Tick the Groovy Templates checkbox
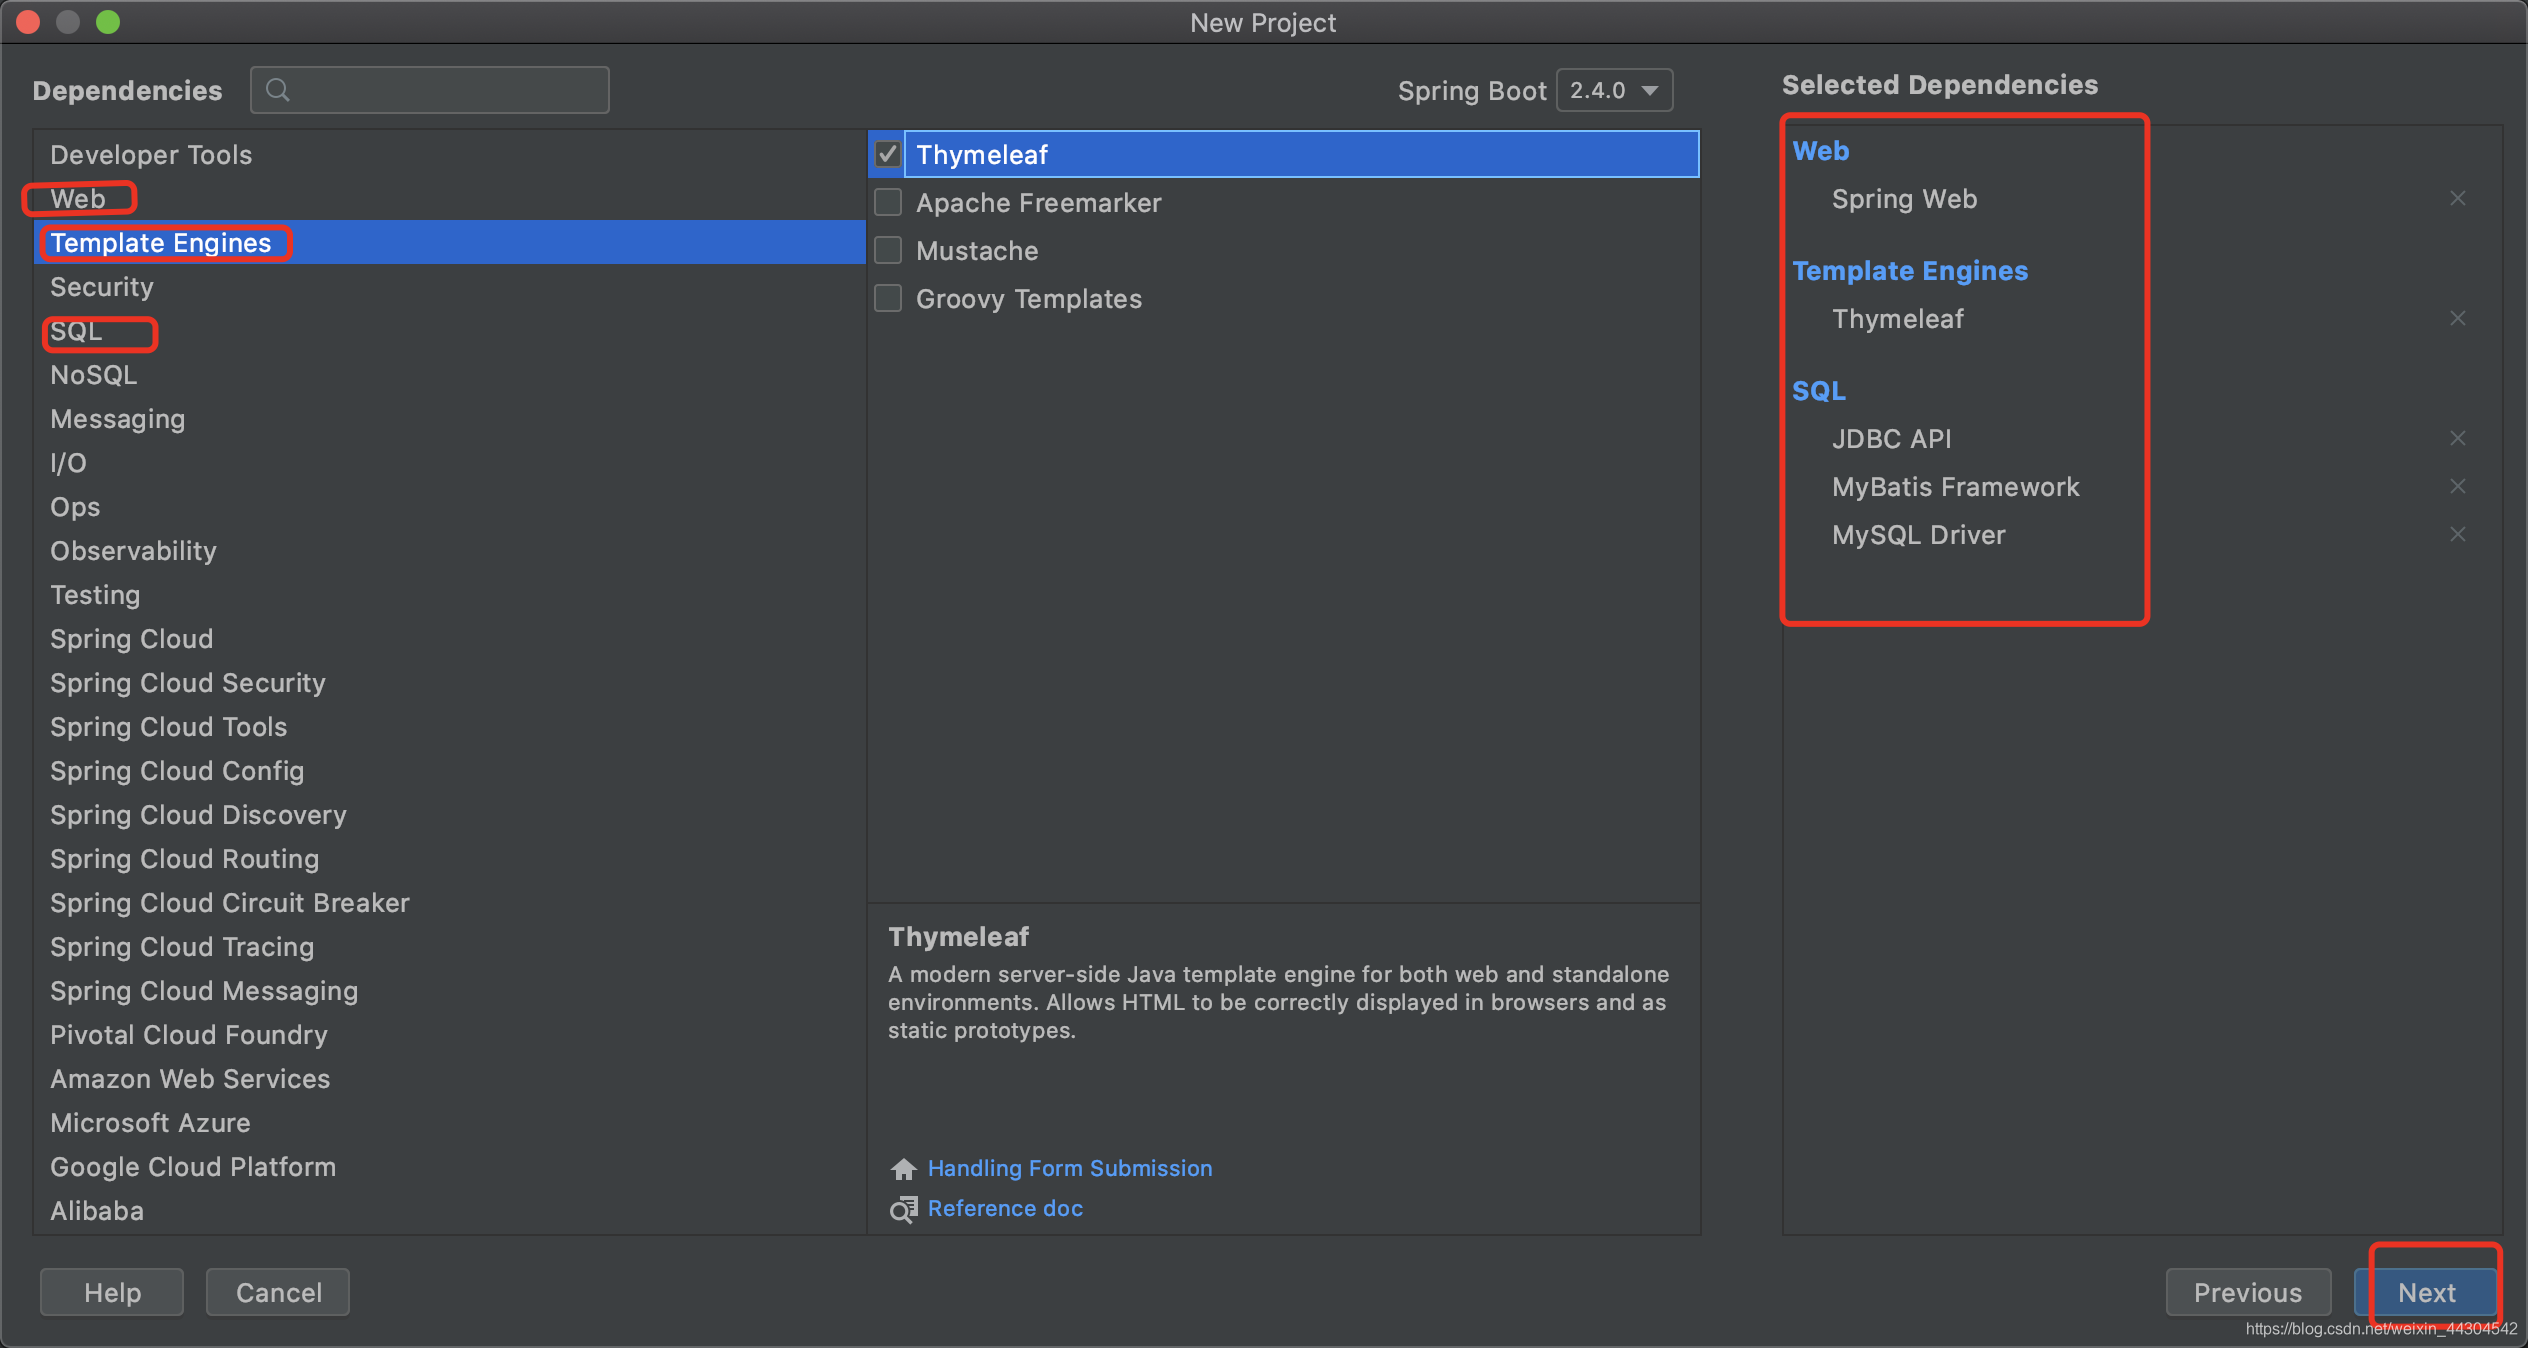The width and height of the screenshot is (2528, 1348). click(x=888, y=298)
